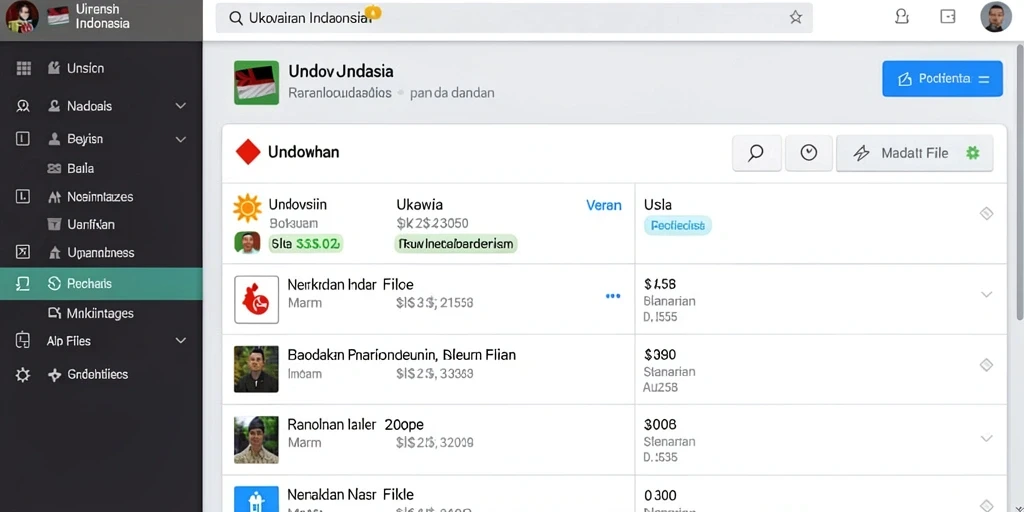Click the search field with Ukovairan Indaonsiar
This screenshot has width=1024, height=512.
[x=514, y=18]
